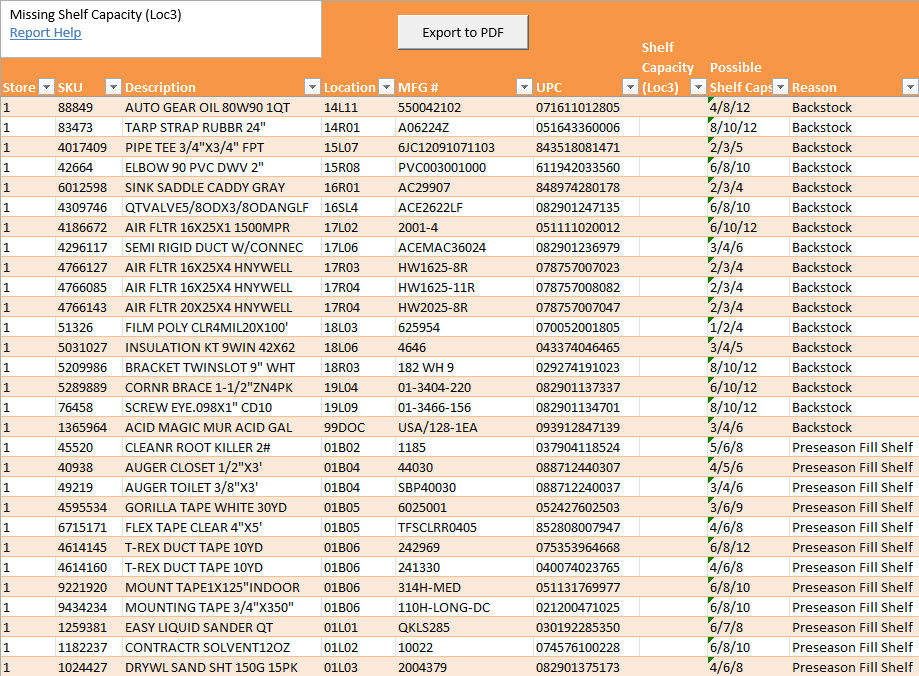This screenshot has height=676, width=919.
Task: Select MFG number TFSCLRR0405
Action: pos(437,527)
